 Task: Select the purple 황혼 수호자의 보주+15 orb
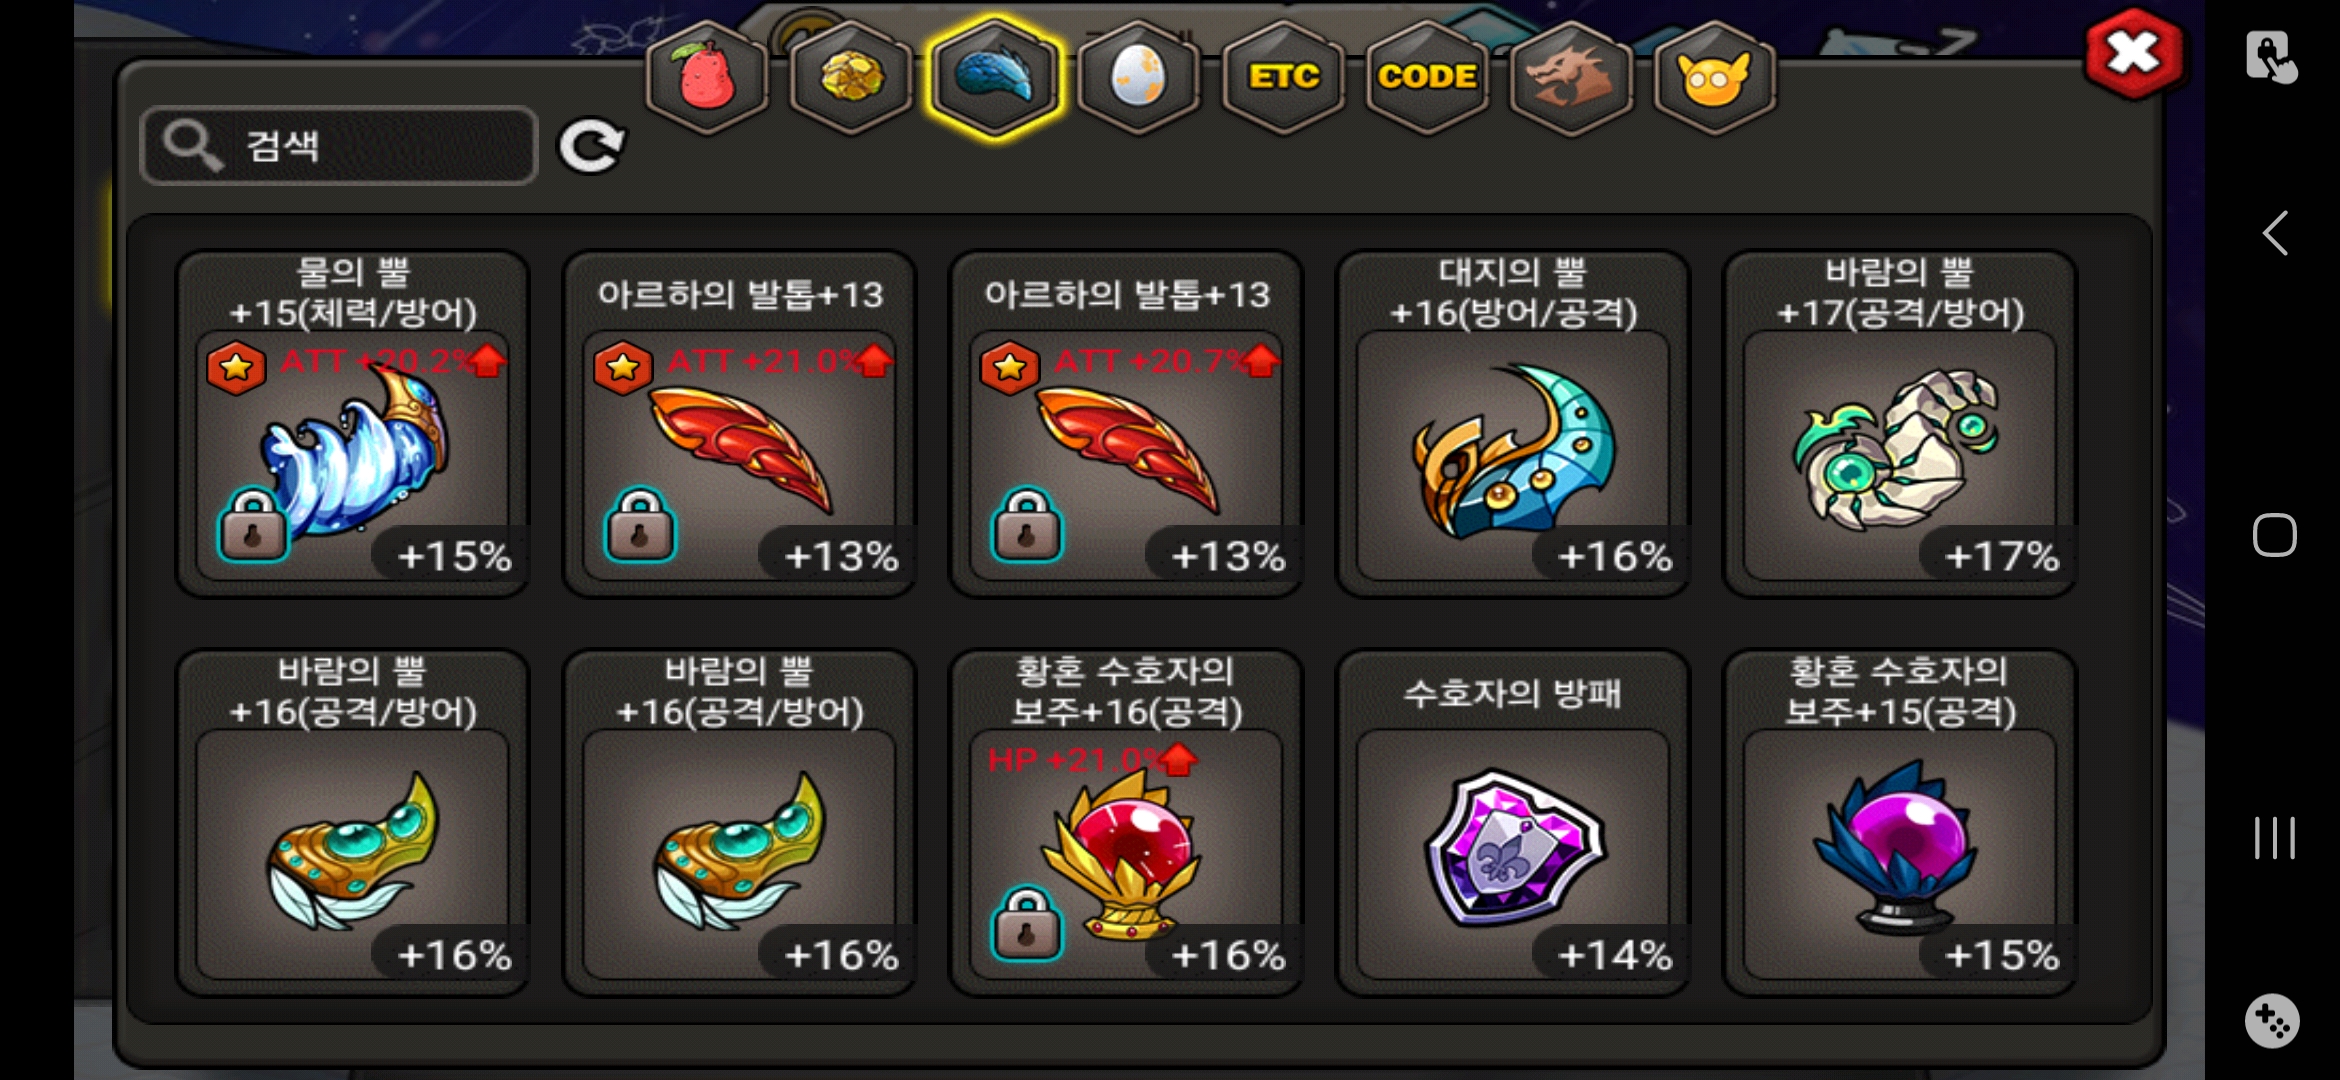pos(1900,823)
